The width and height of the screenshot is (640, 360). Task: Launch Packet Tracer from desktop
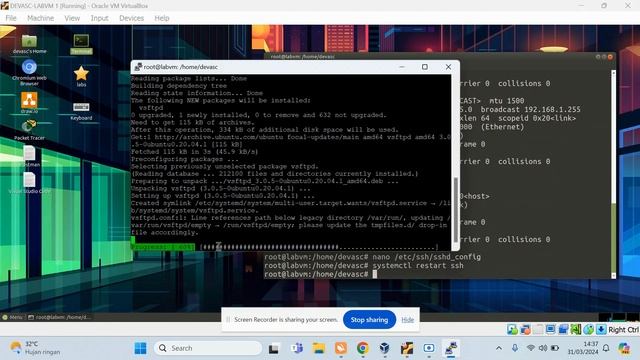[x=29, y=130]
